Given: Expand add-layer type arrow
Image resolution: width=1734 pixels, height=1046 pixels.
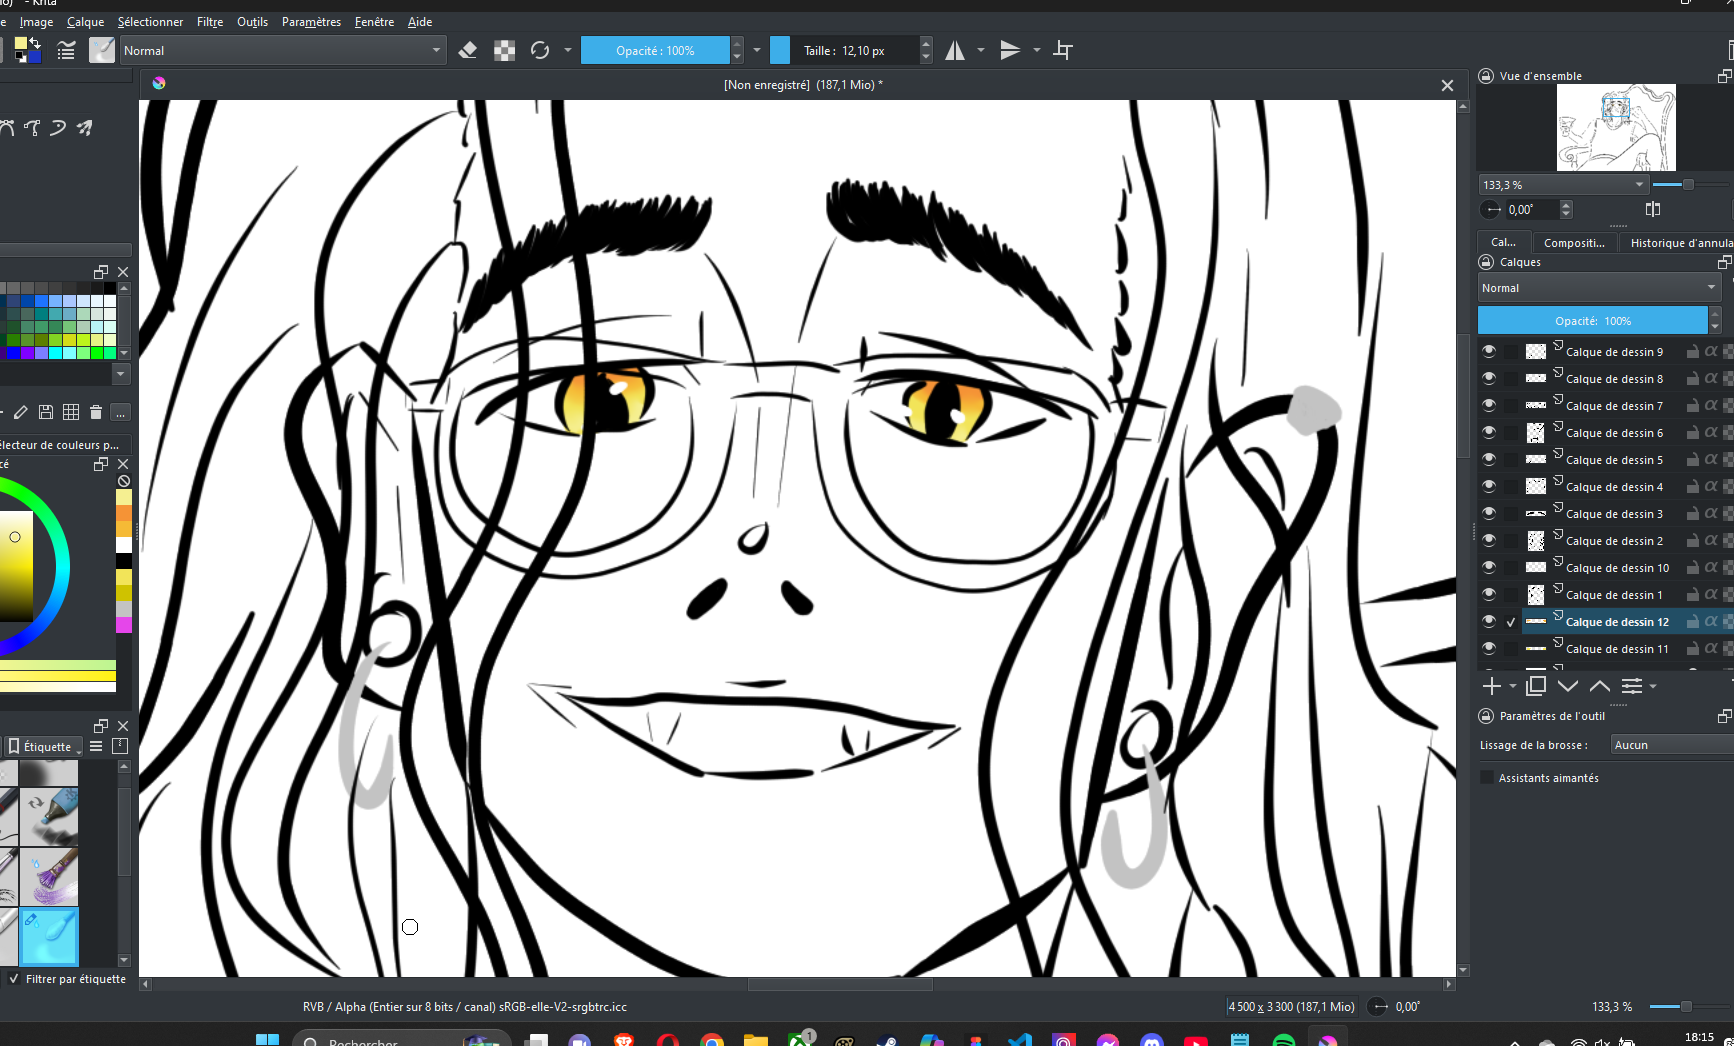Looking at the screenshot, I should coord(1513,686).
